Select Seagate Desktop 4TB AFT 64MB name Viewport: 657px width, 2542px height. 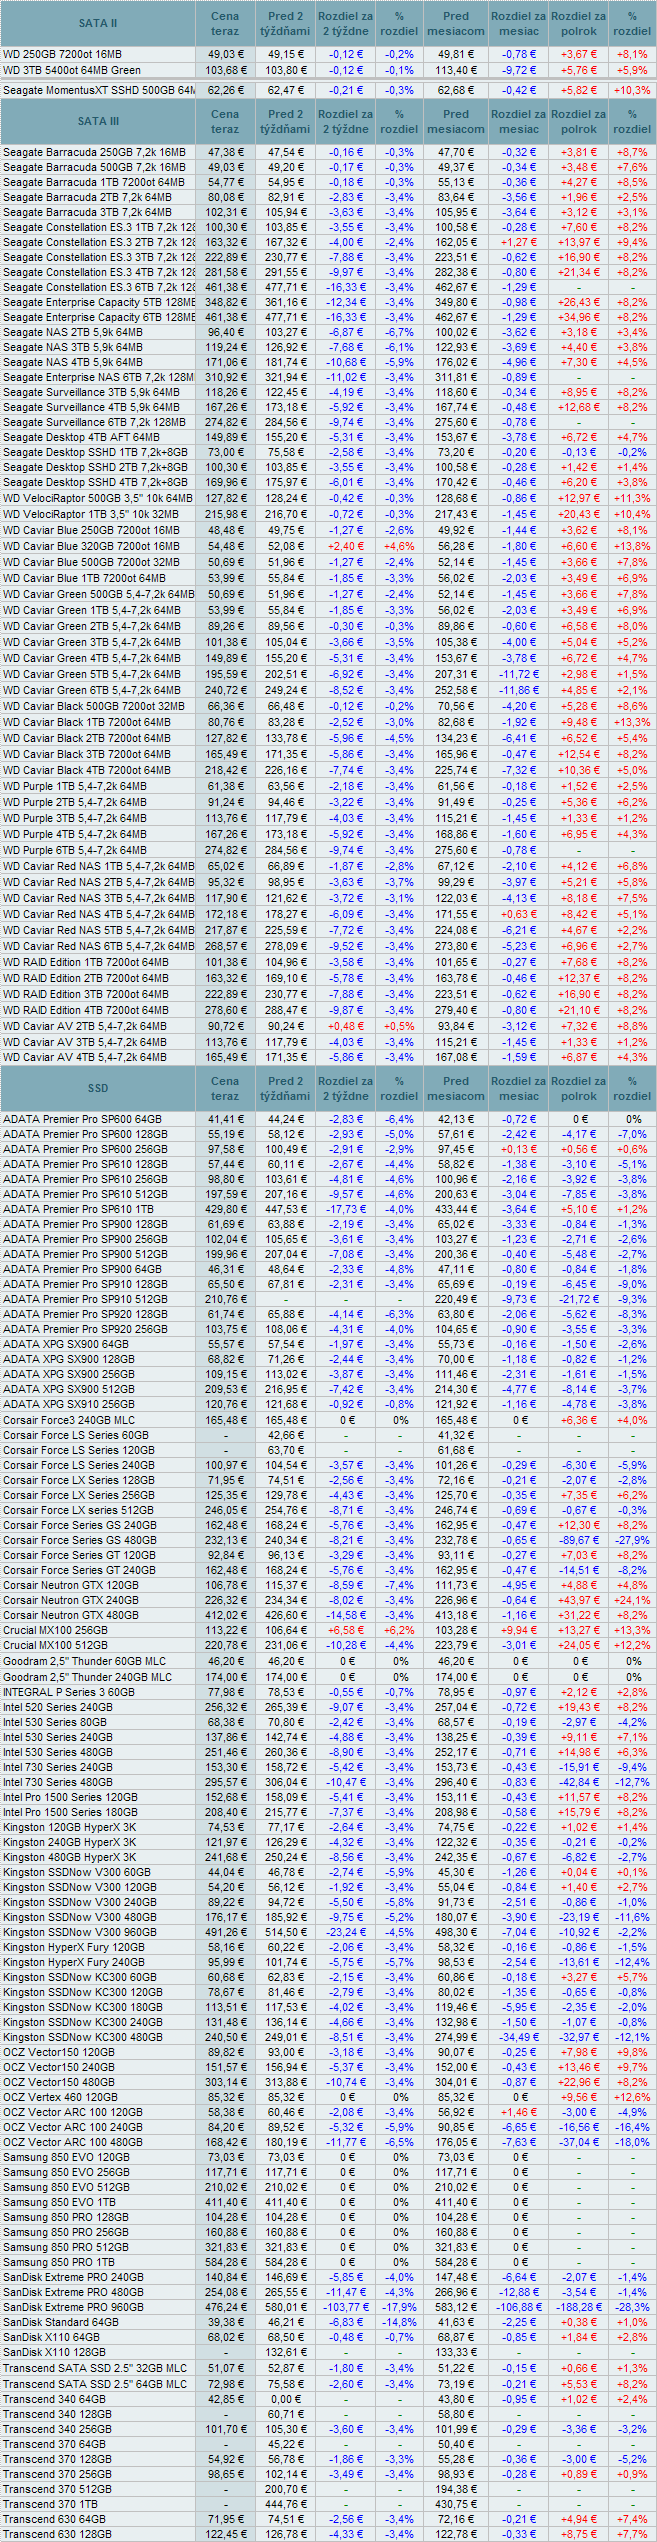[82, 438]
